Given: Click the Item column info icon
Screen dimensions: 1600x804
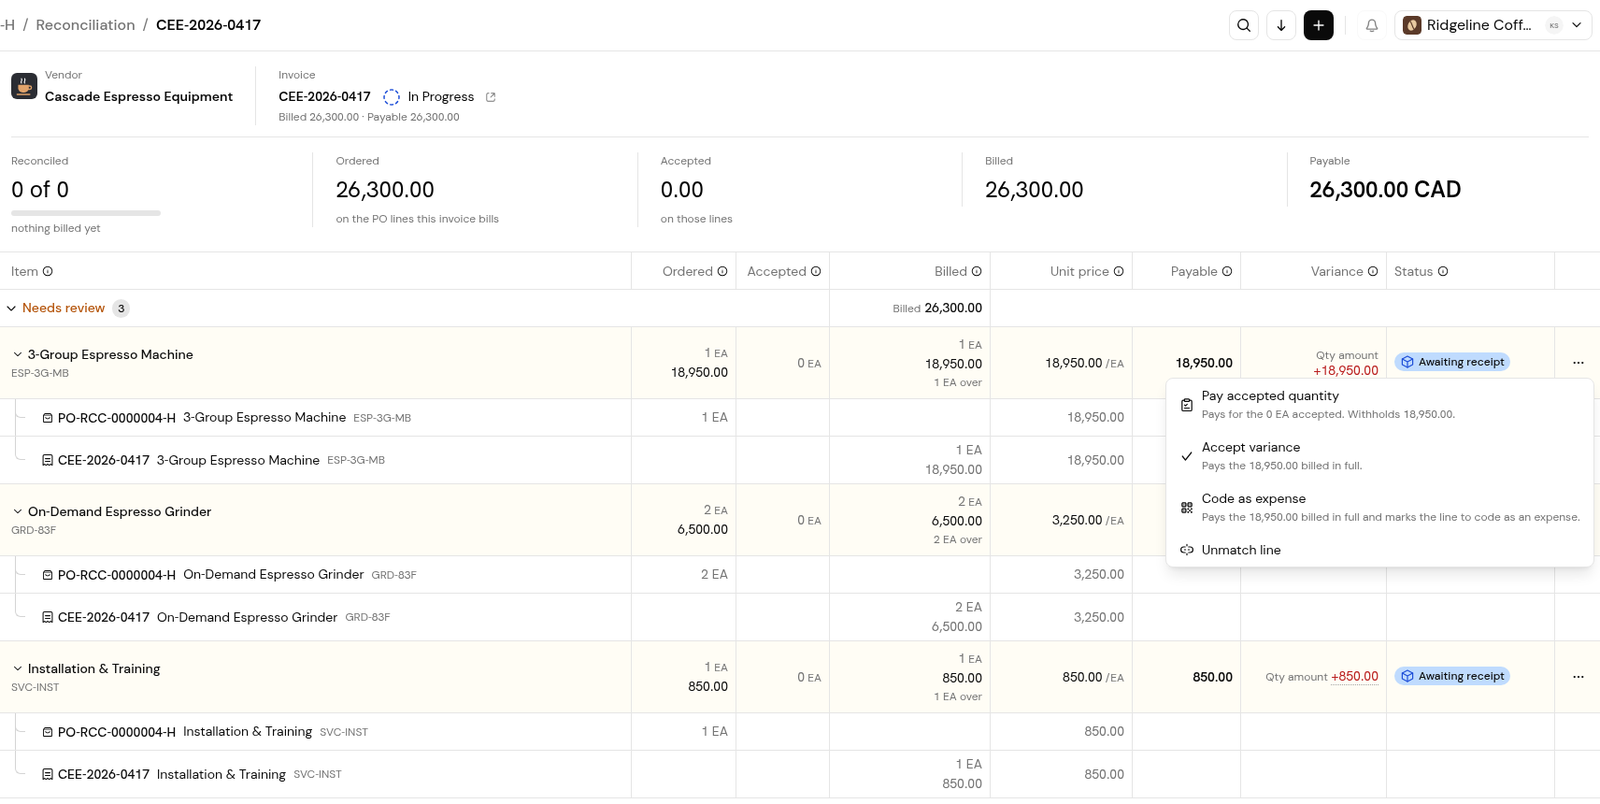Looking at the screenshot, I should [x=48, y=271].
